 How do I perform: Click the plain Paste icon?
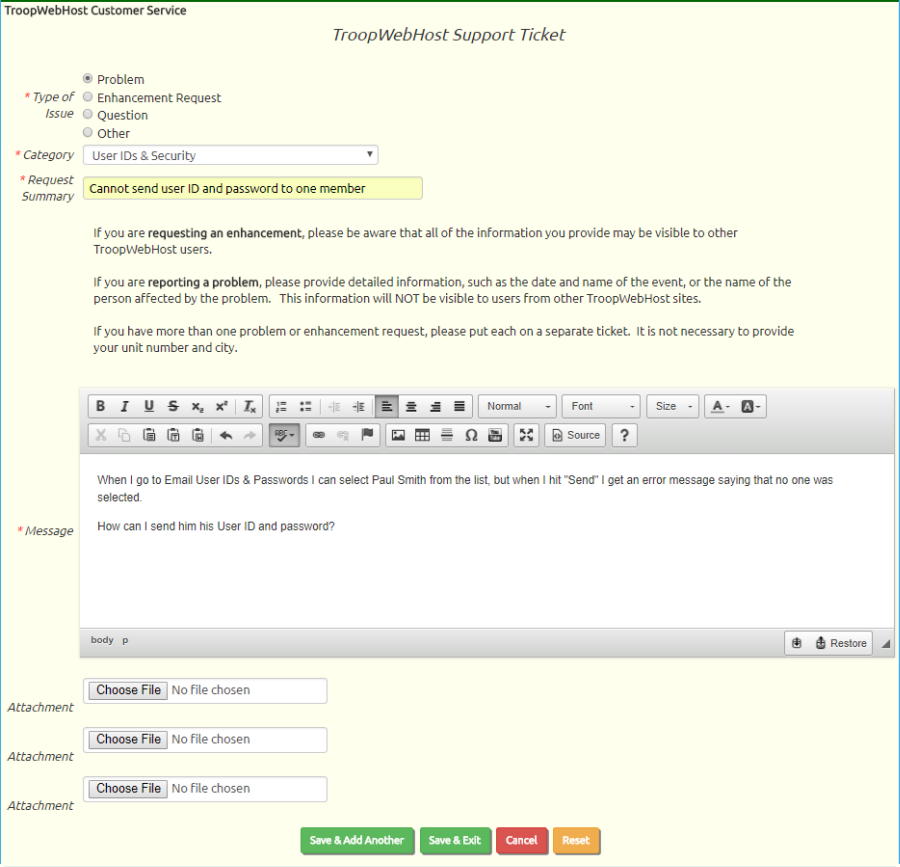[x=149, y=435]
